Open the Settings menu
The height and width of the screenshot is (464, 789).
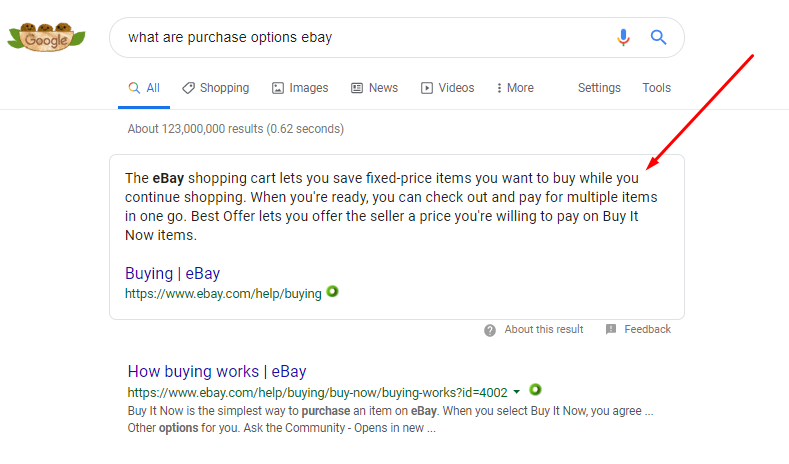tap(599, 88)
